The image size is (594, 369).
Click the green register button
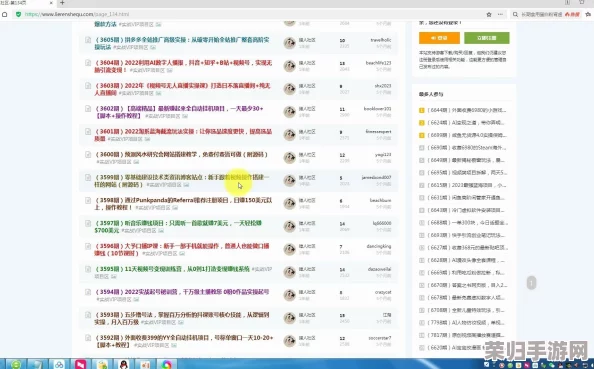tap(487, 38)
